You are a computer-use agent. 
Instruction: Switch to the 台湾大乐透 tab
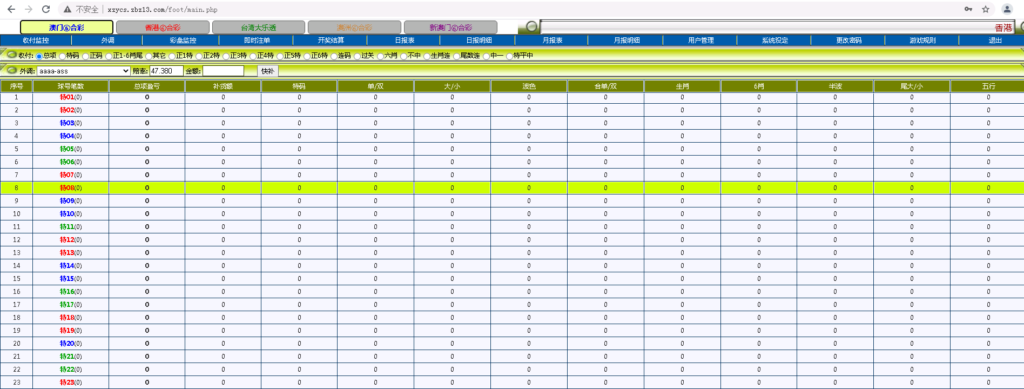(x=258, y=27)
